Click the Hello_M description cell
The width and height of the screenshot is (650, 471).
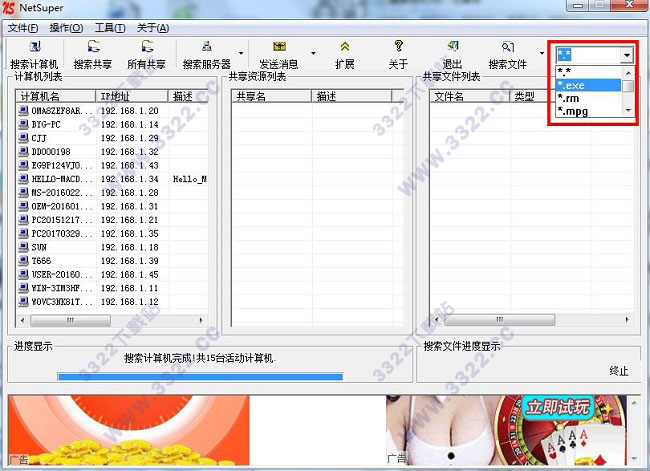tap(189, 179)
